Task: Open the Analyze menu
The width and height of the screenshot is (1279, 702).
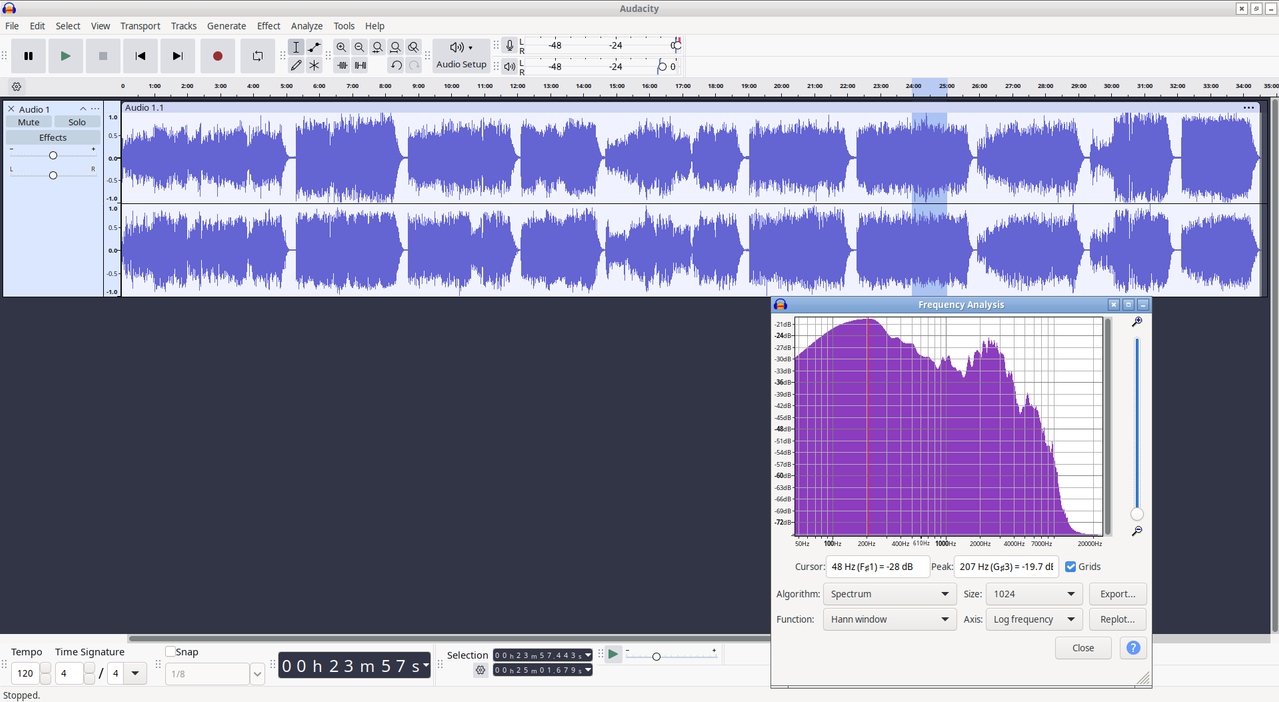Action: pos(307,26)
